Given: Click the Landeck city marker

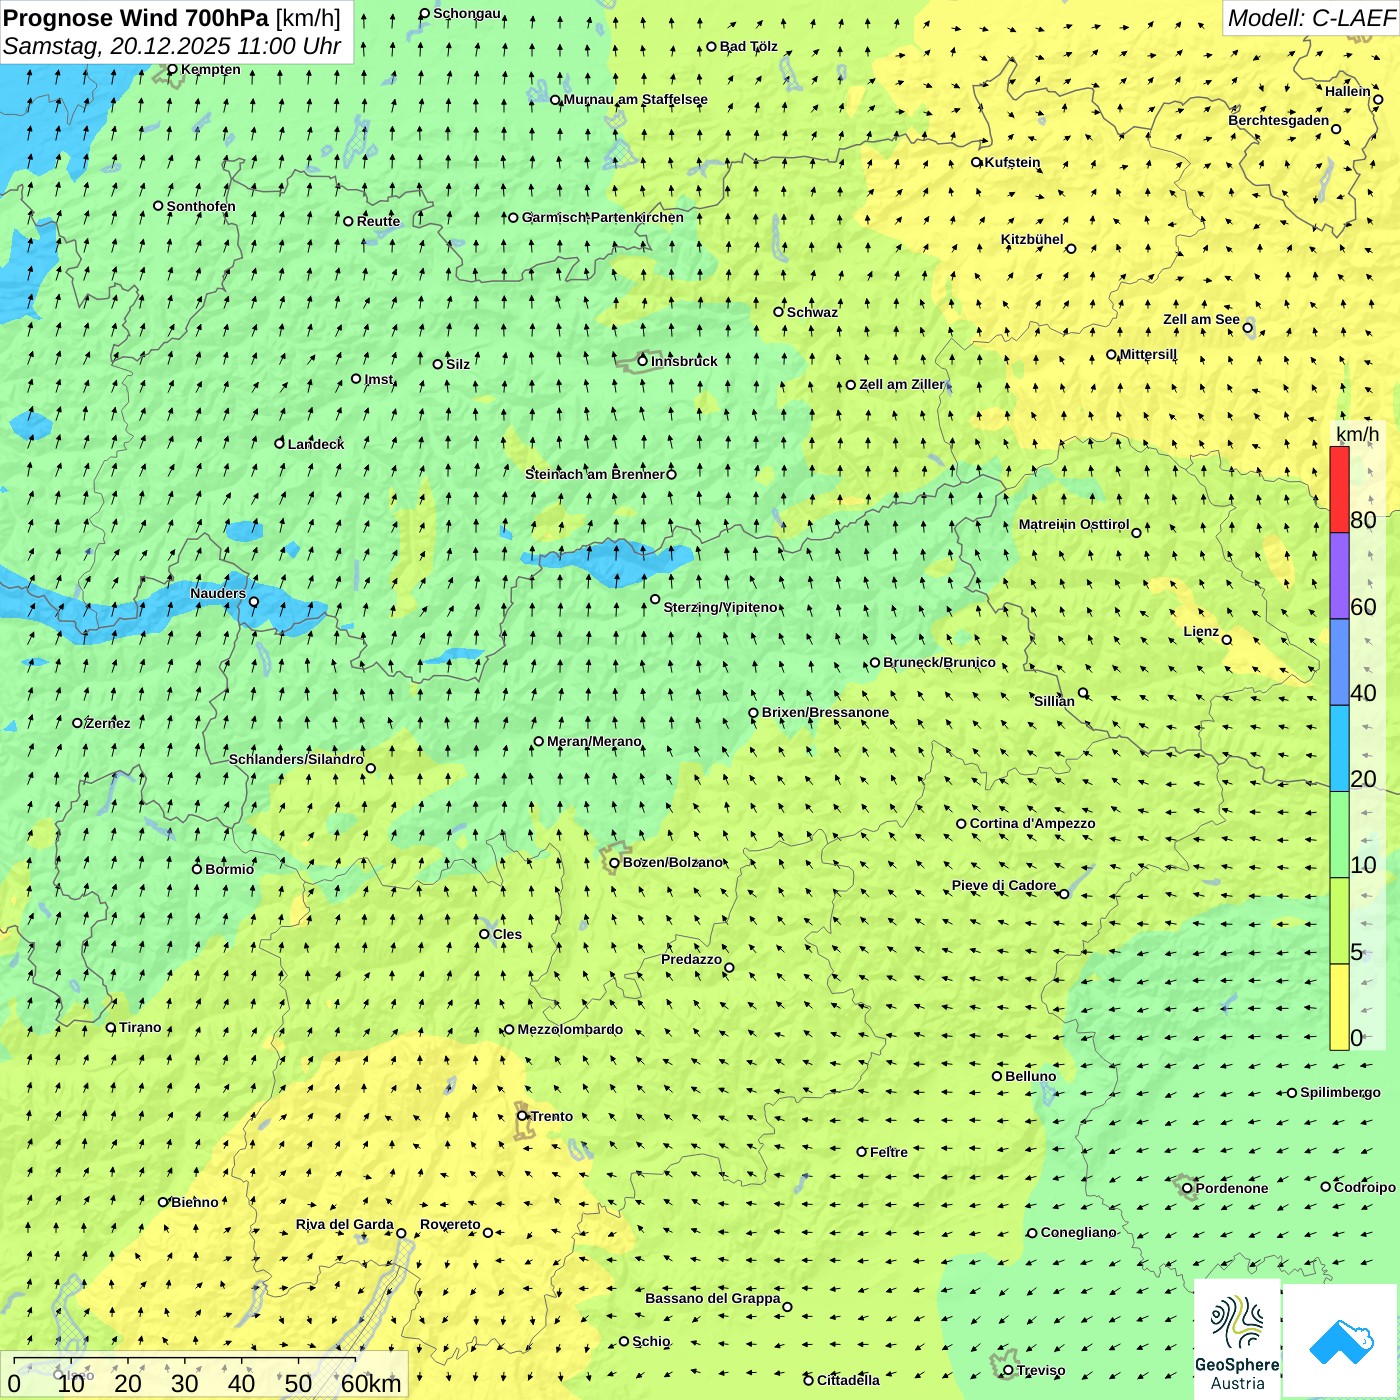Looking at the screenshot, I should (280, 443).
